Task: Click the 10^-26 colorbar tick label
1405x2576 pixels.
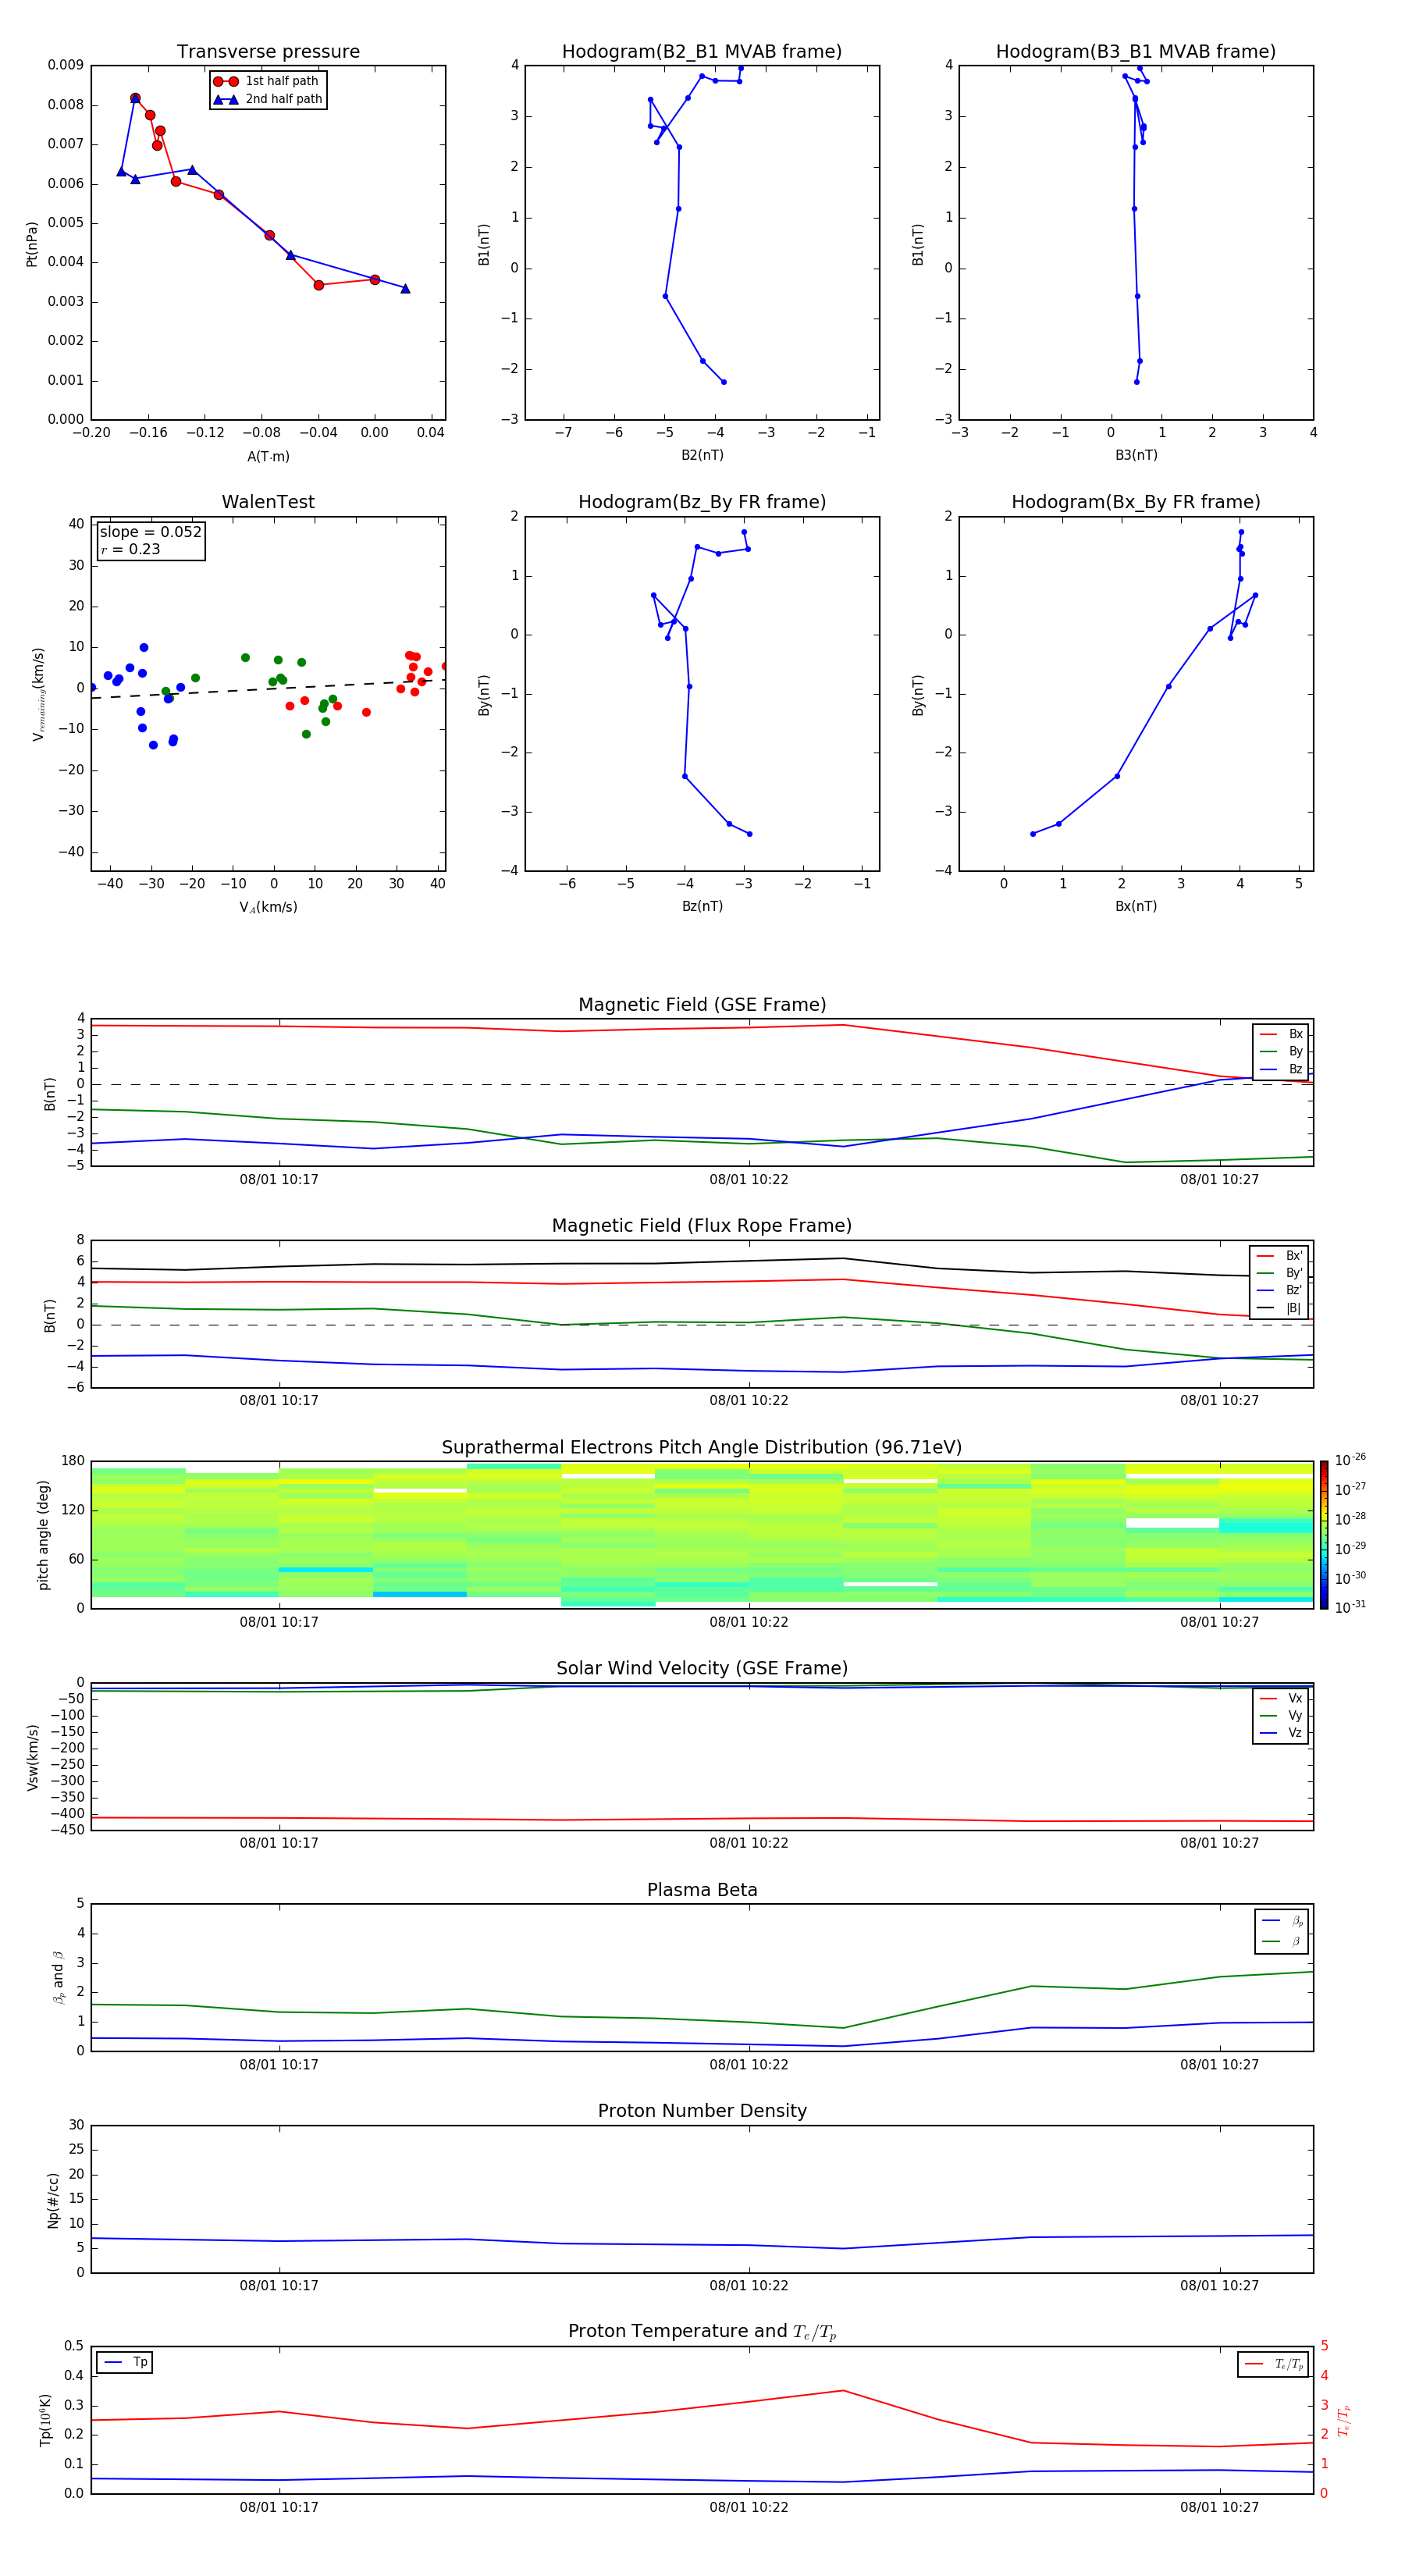Action: [x=1349, y=1459]
